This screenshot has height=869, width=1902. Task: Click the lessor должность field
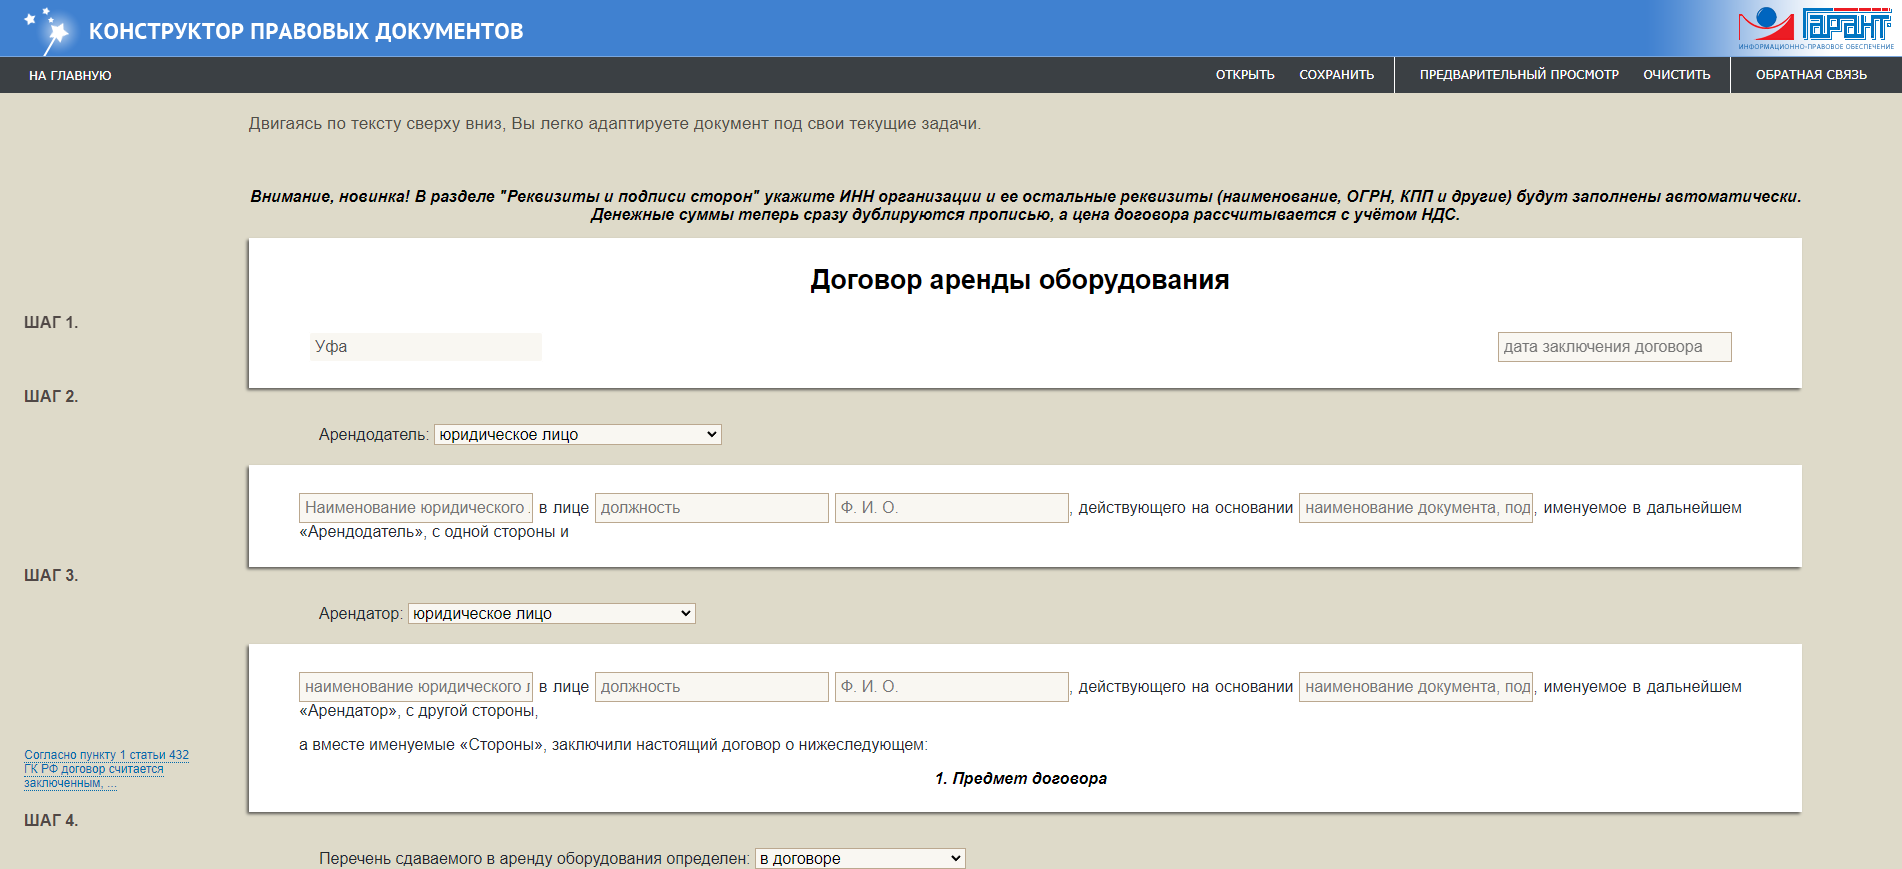click(x=712, y=508)
